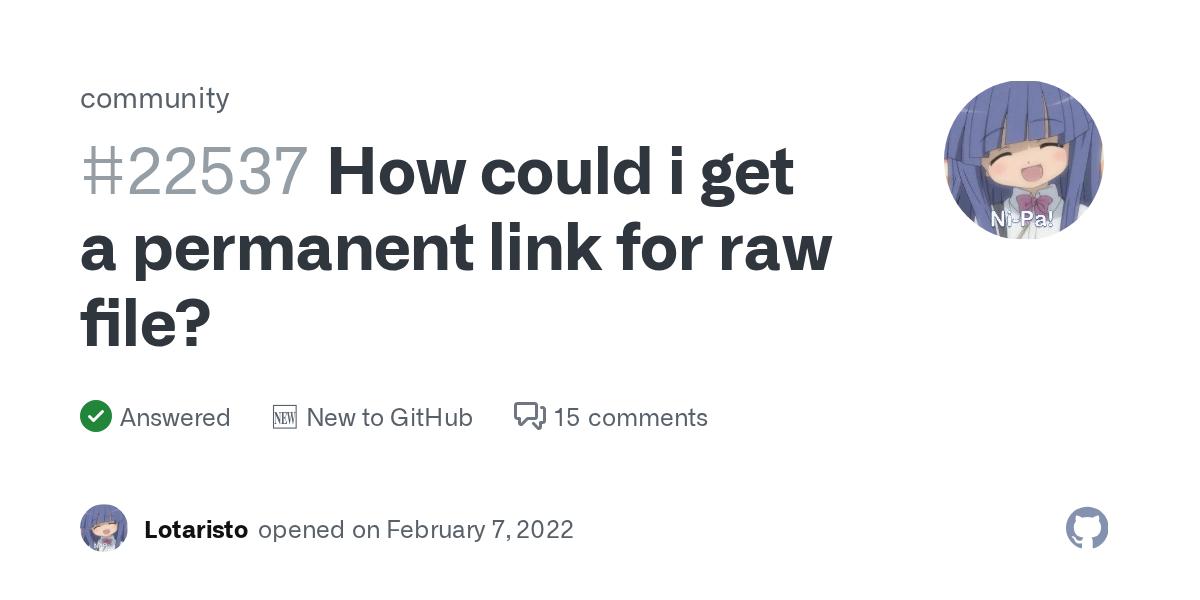Viewport: 1200px width, 600px height.
Task: Open the Lotaristo username link
Action: coord(196,529)
